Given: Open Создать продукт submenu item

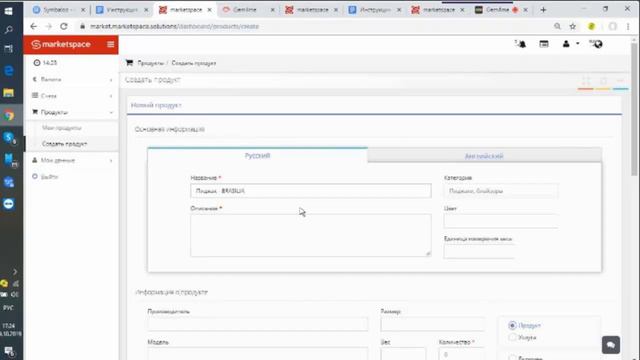Looking at the screenshot, I should (64, 144).
